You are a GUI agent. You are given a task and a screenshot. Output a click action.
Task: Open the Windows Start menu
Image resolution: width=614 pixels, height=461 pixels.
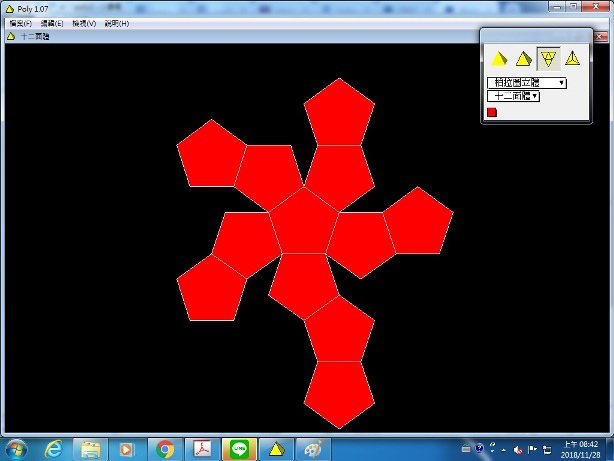pyautogui.click(x=16, y=450)
